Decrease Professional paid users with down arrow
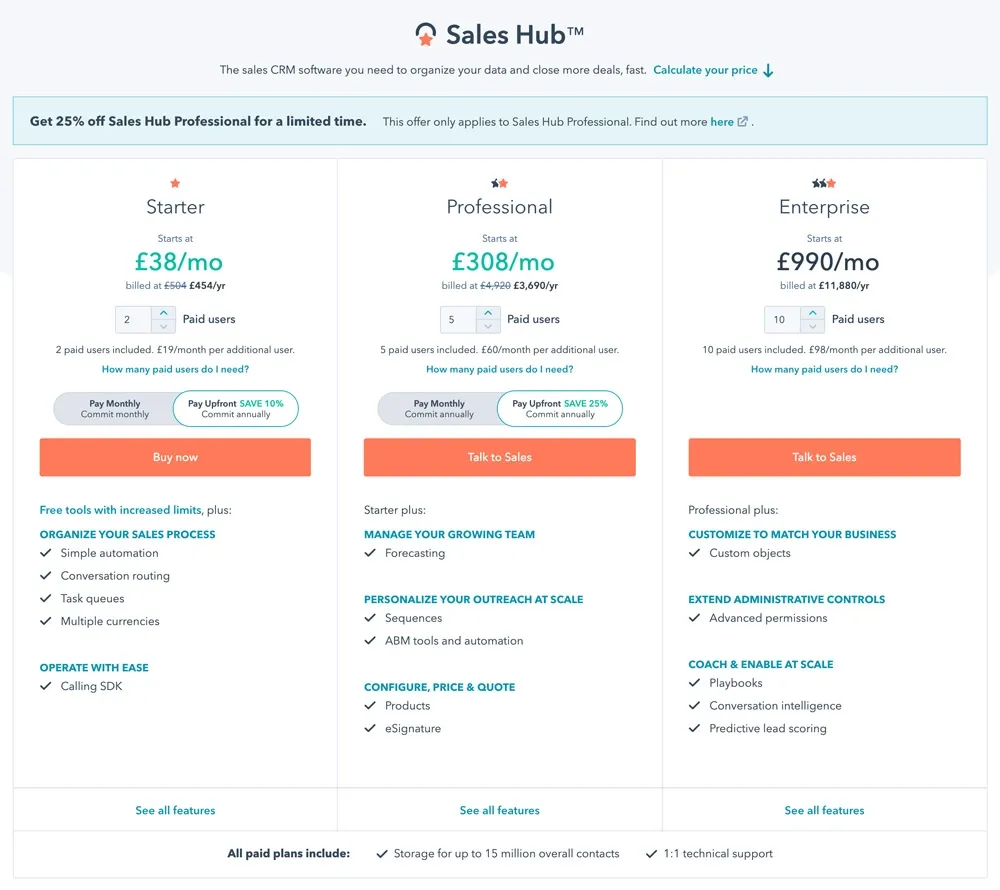1000x890 pixels. tap(488, 326)
